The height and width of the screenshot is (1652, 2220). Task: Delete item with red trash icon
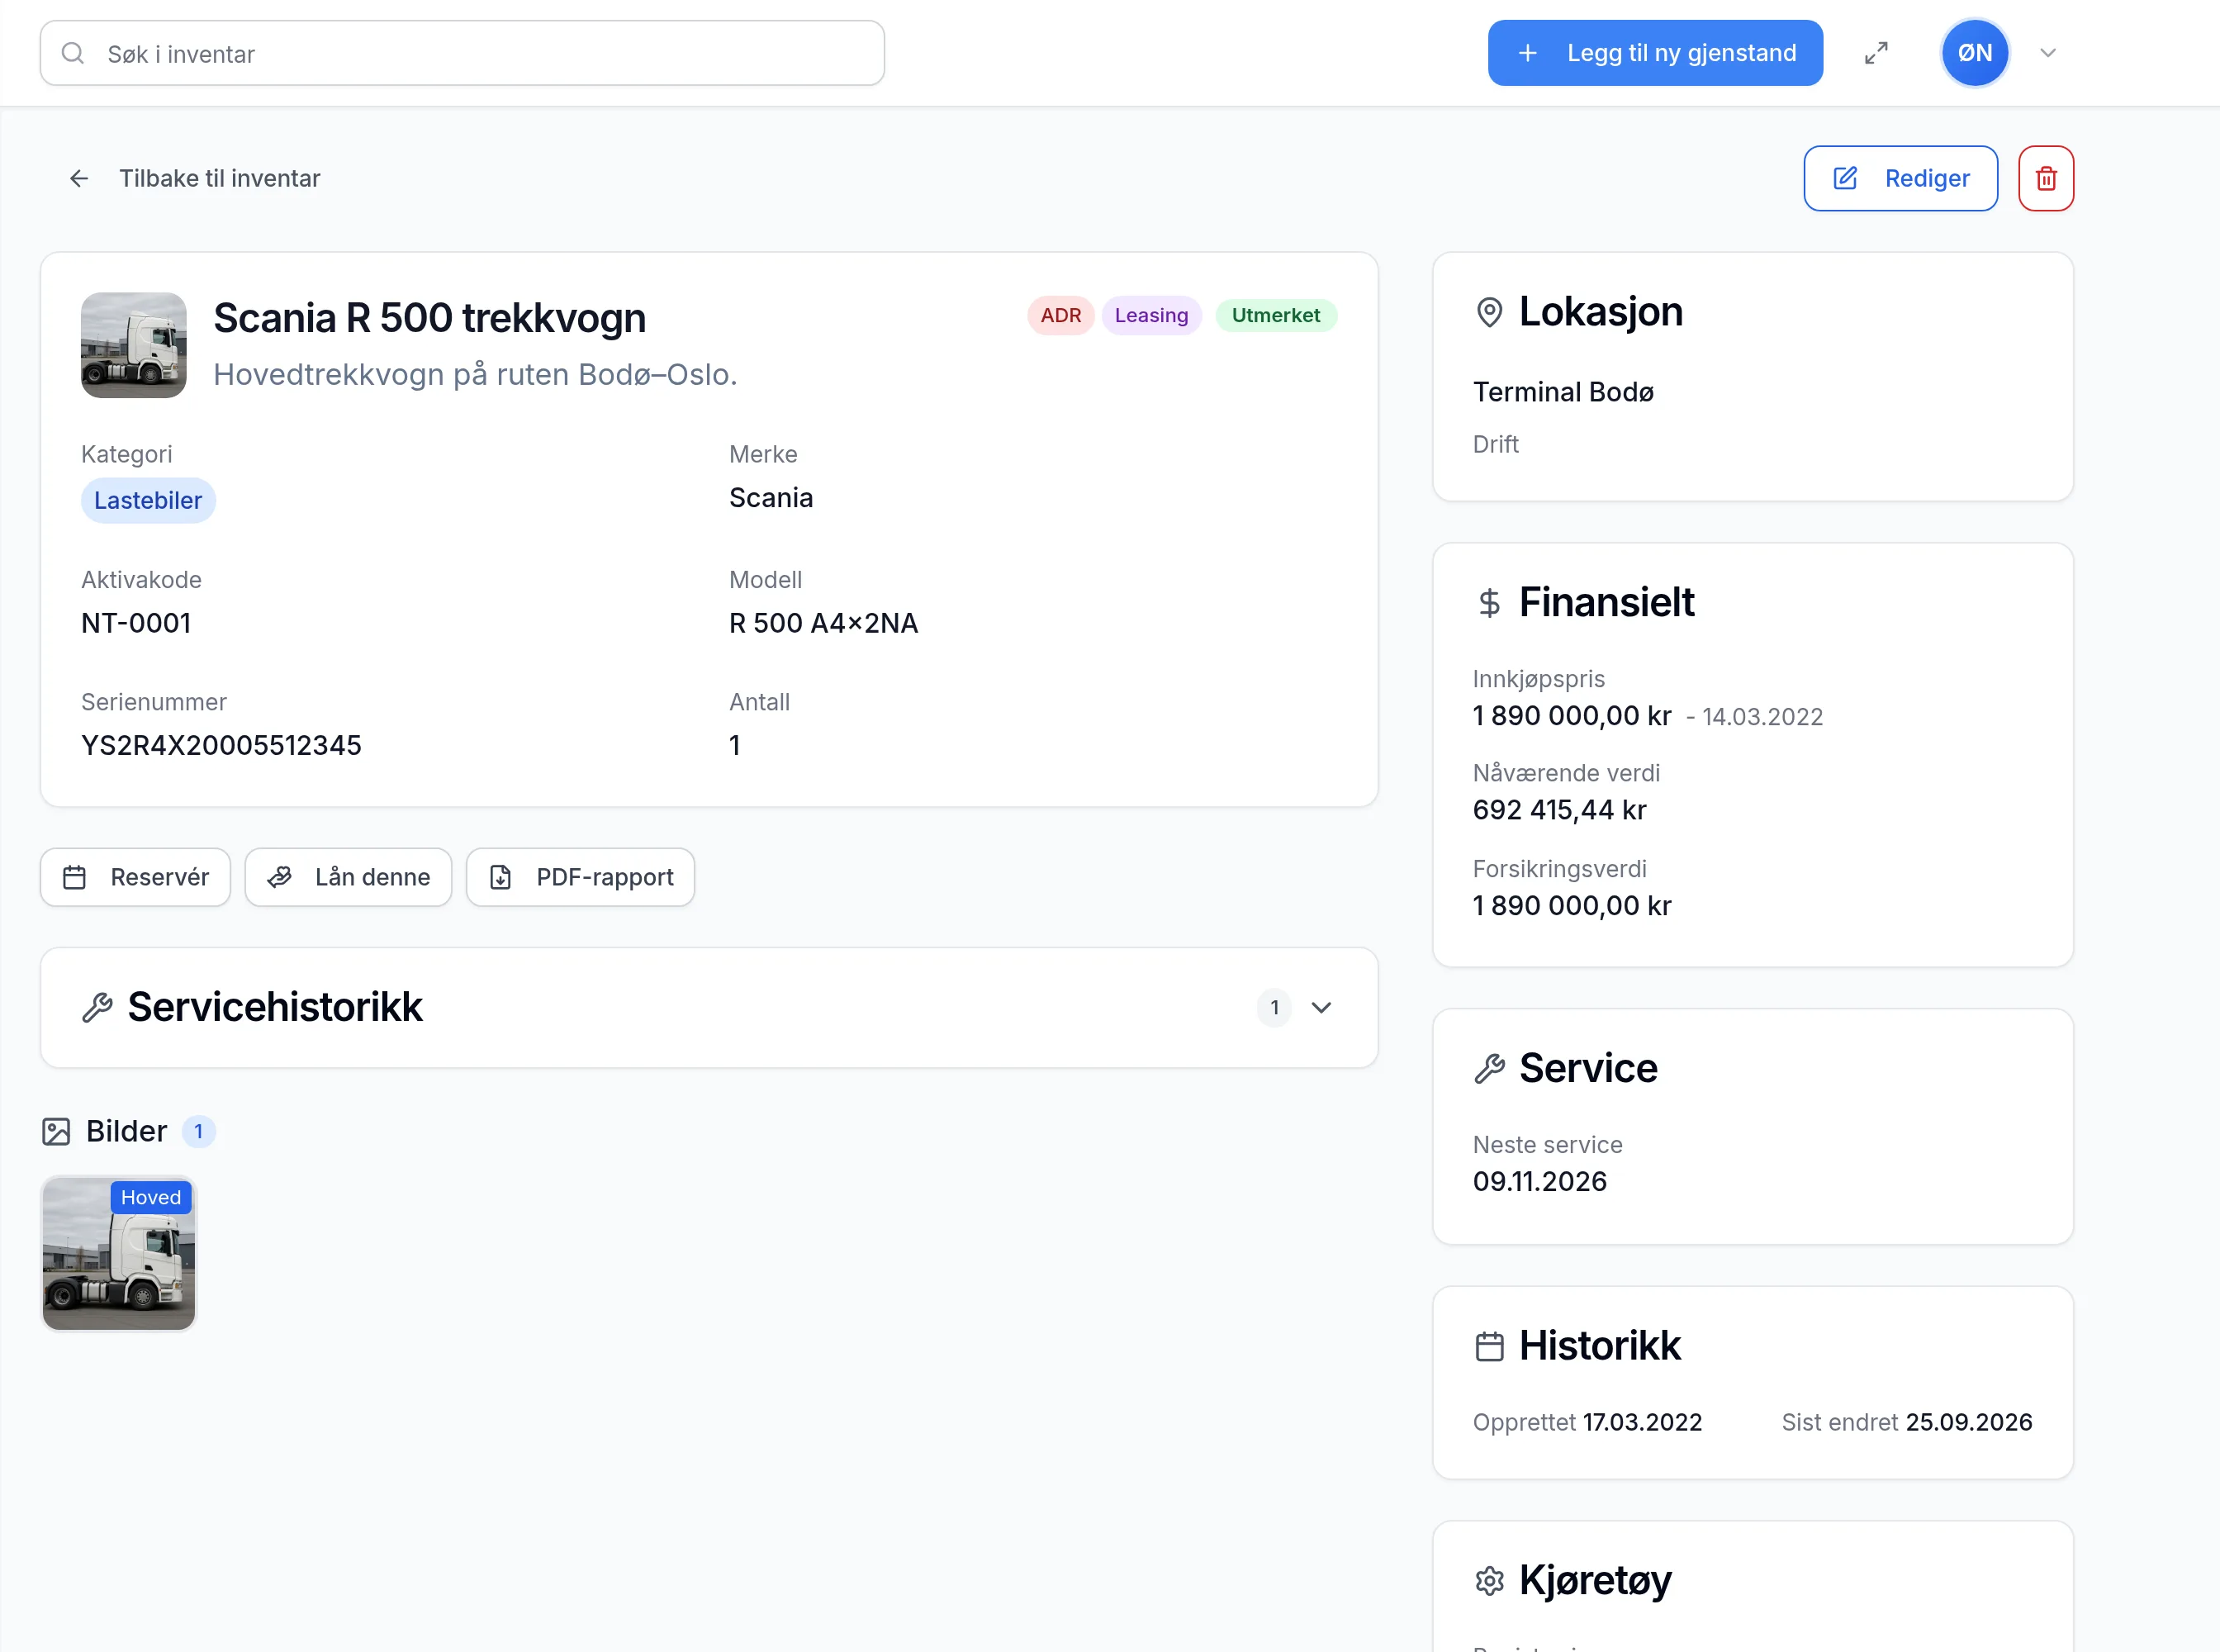tap(2046, 178)
